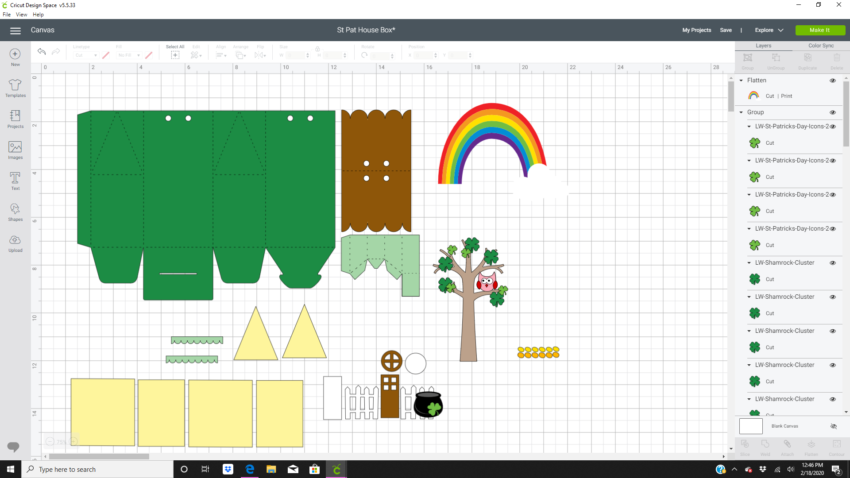The height and width of the screenshot is (478, 850).
Task: Click the Upload icon
Action: [15, 241]
